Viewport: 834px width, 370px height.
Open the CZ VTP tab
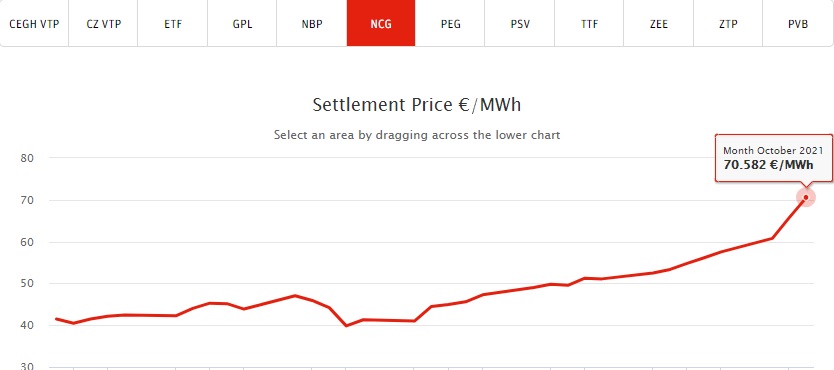103,23
